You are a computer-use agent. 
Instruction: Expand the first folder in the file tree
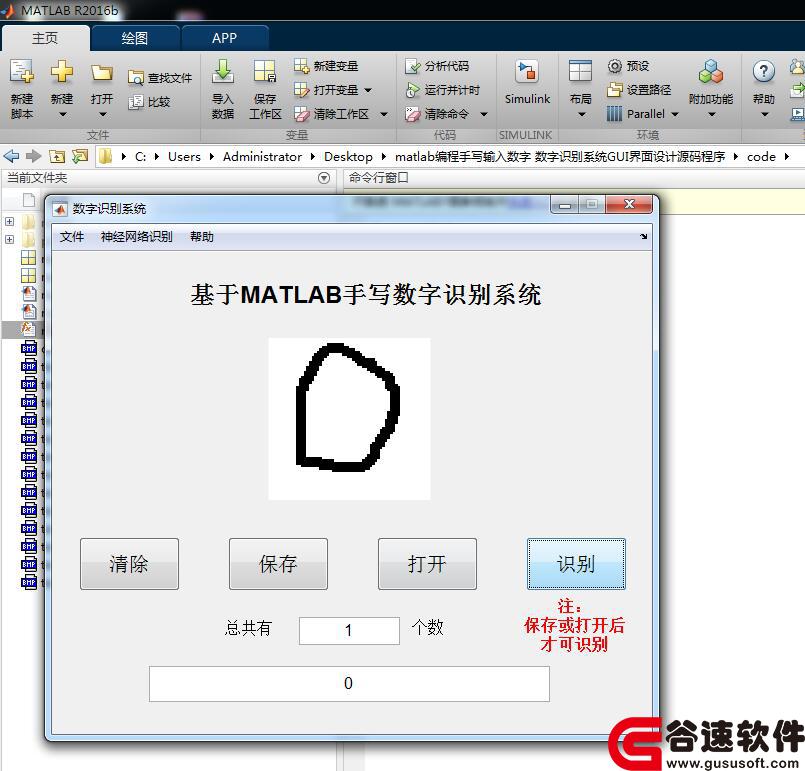9,222
